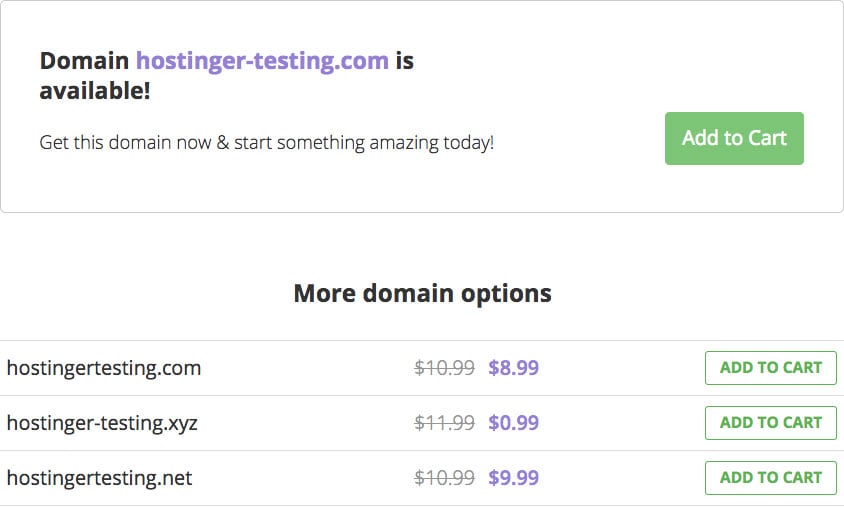This screenshot has height=507, width=844.
Task: Click the word 'Domain' in bold heading
Action: coord(84,61)
